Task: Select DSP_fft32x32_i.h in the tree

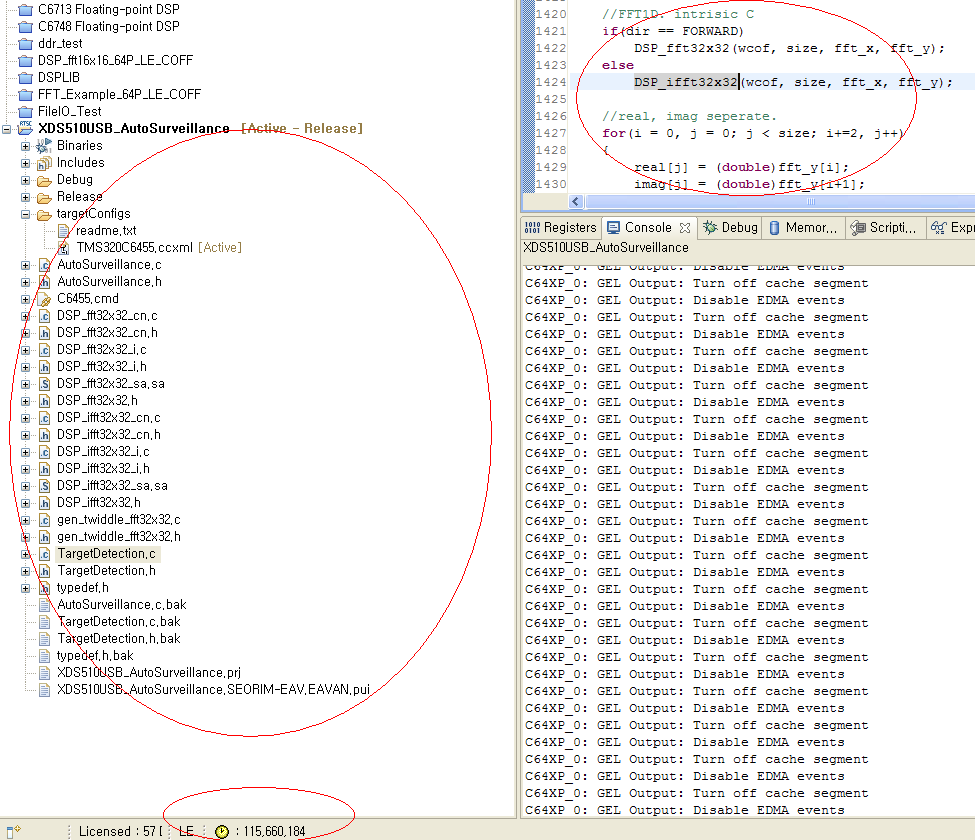Action: pos(102,367)
